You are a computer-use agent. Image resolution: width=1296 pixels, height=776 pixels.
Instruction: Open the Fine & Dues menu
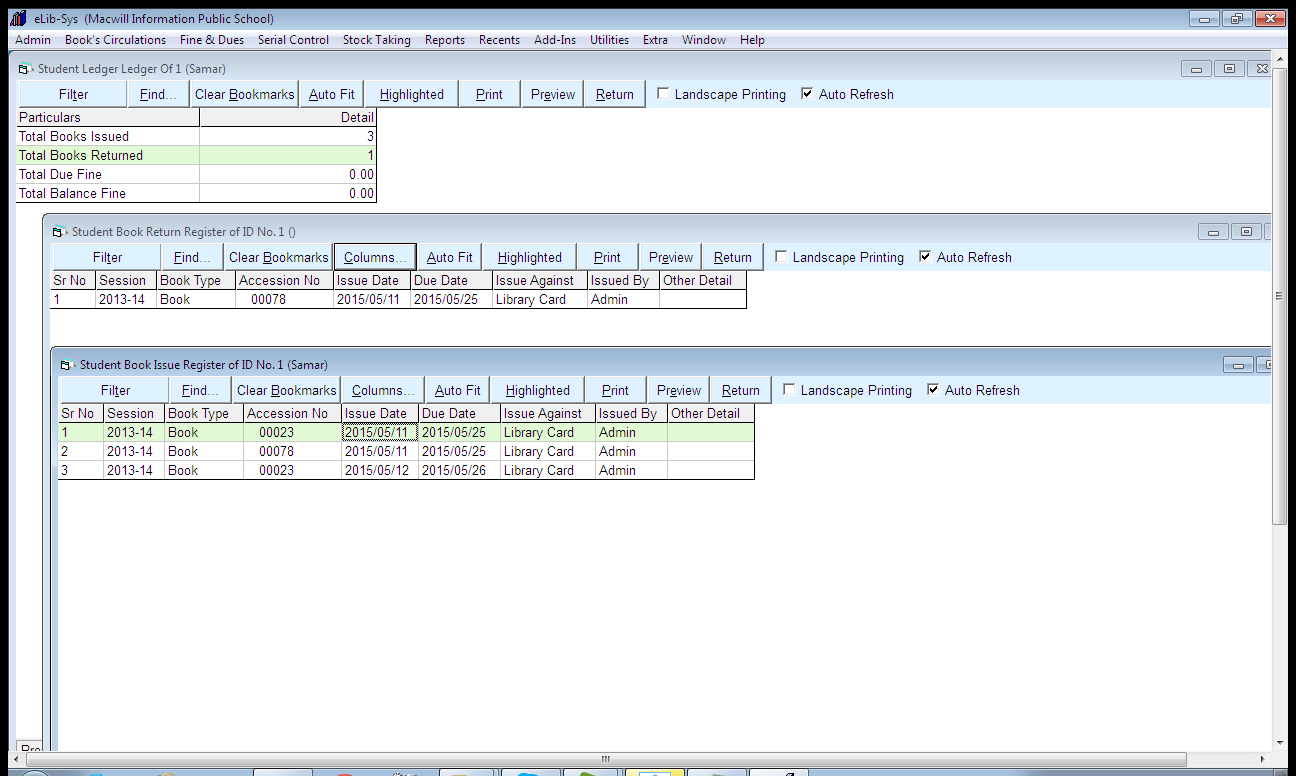click(x=212, y=40)
